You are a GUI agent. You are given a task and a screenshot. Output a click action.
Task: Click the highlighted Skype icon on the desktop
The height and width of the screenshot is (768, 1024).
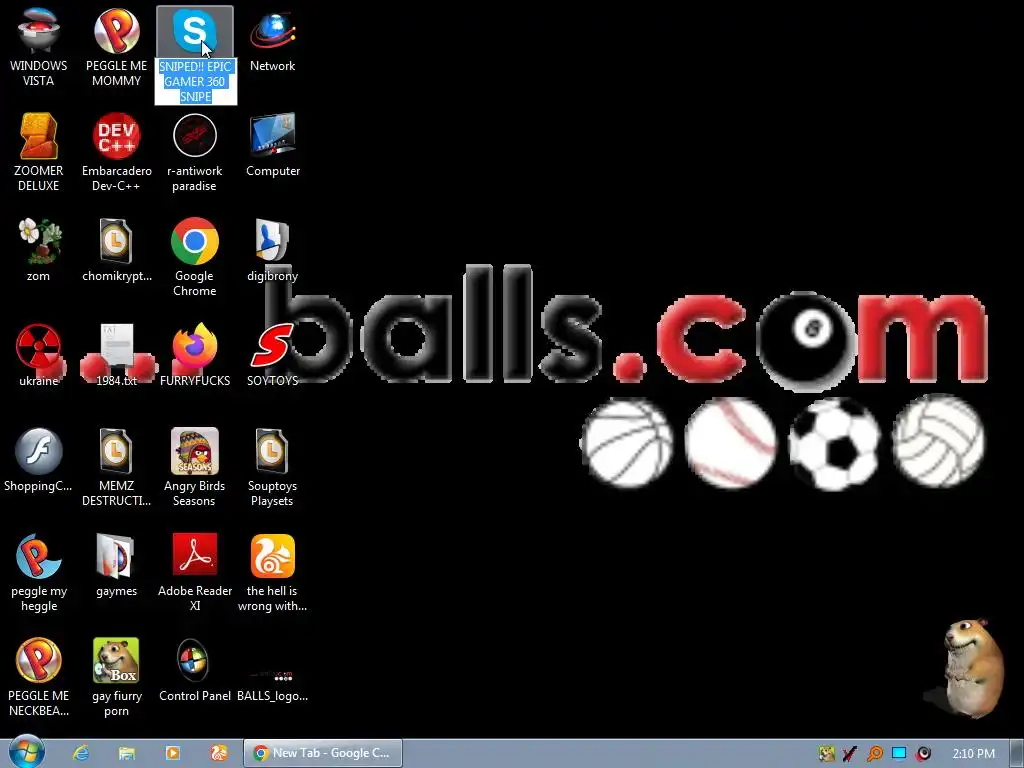click(x=195, y=31)
